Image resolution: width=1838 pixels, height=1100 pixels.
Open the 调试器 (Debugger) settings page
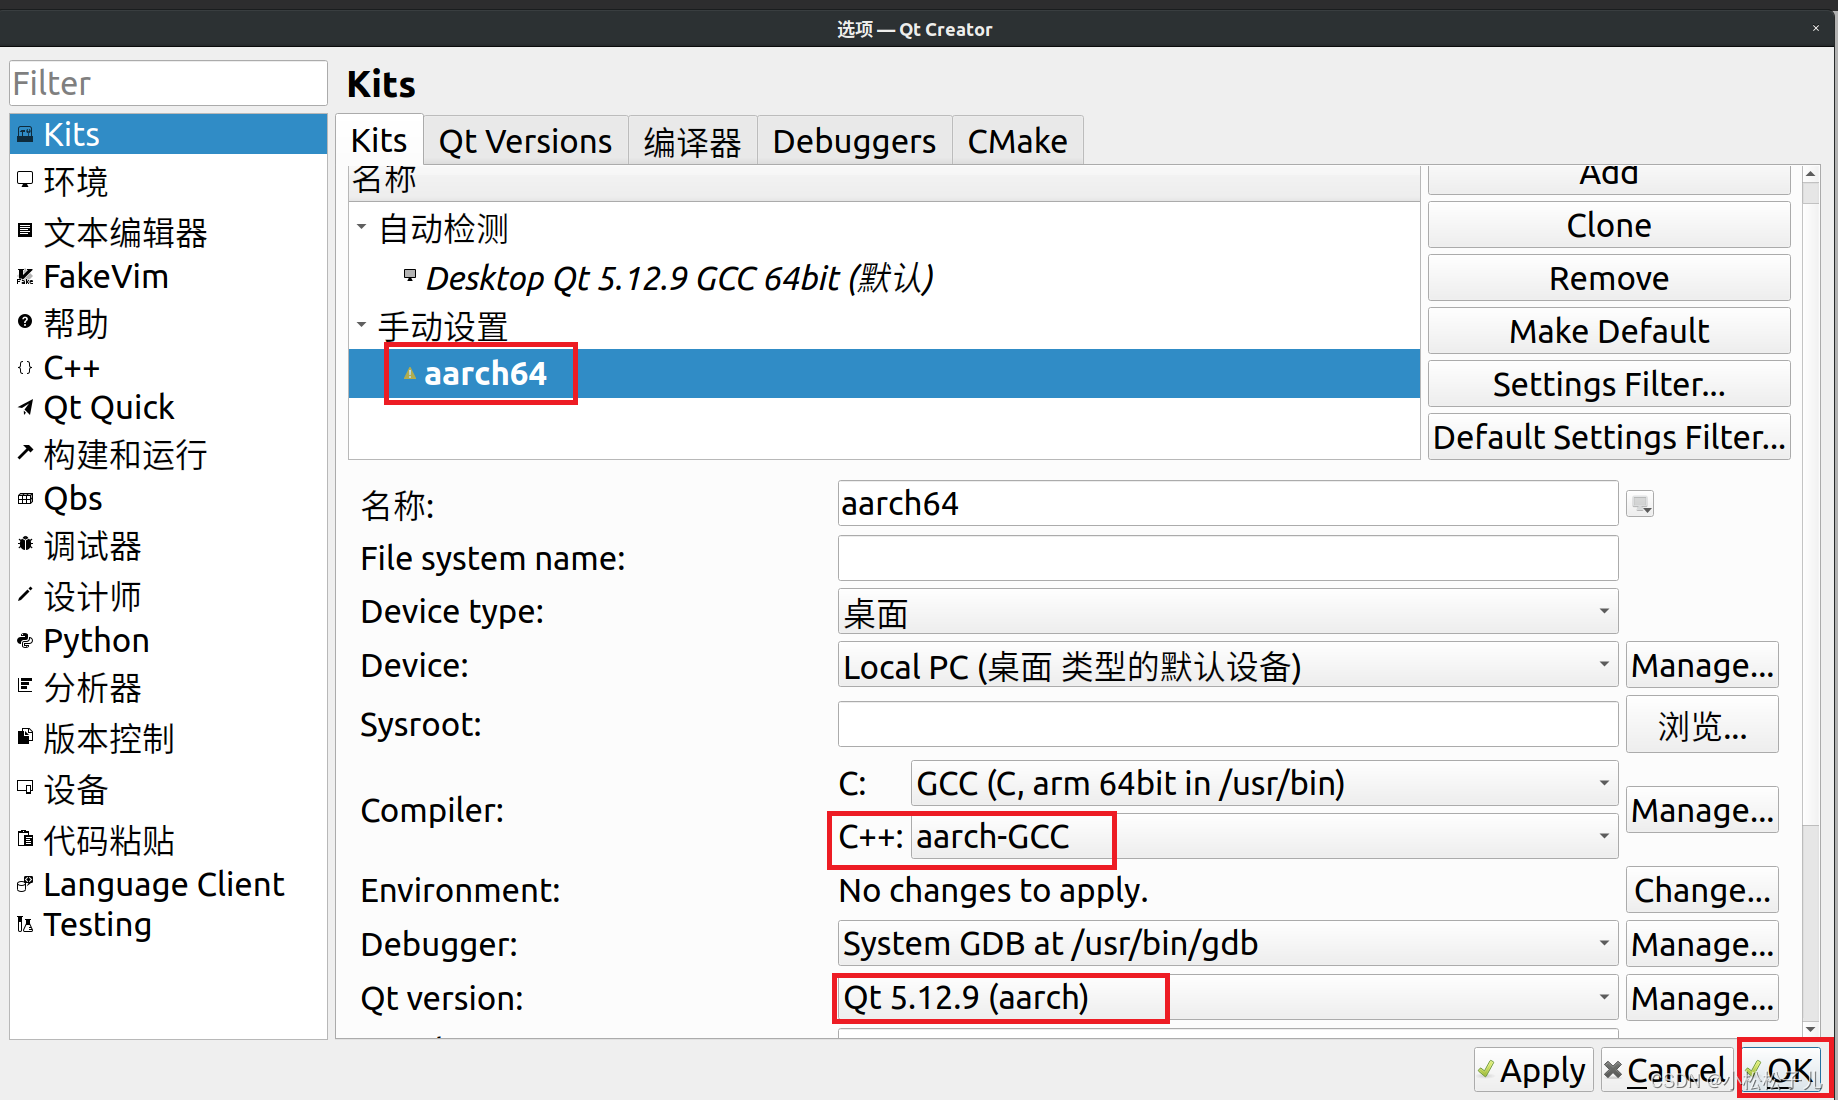pos(90,546)
